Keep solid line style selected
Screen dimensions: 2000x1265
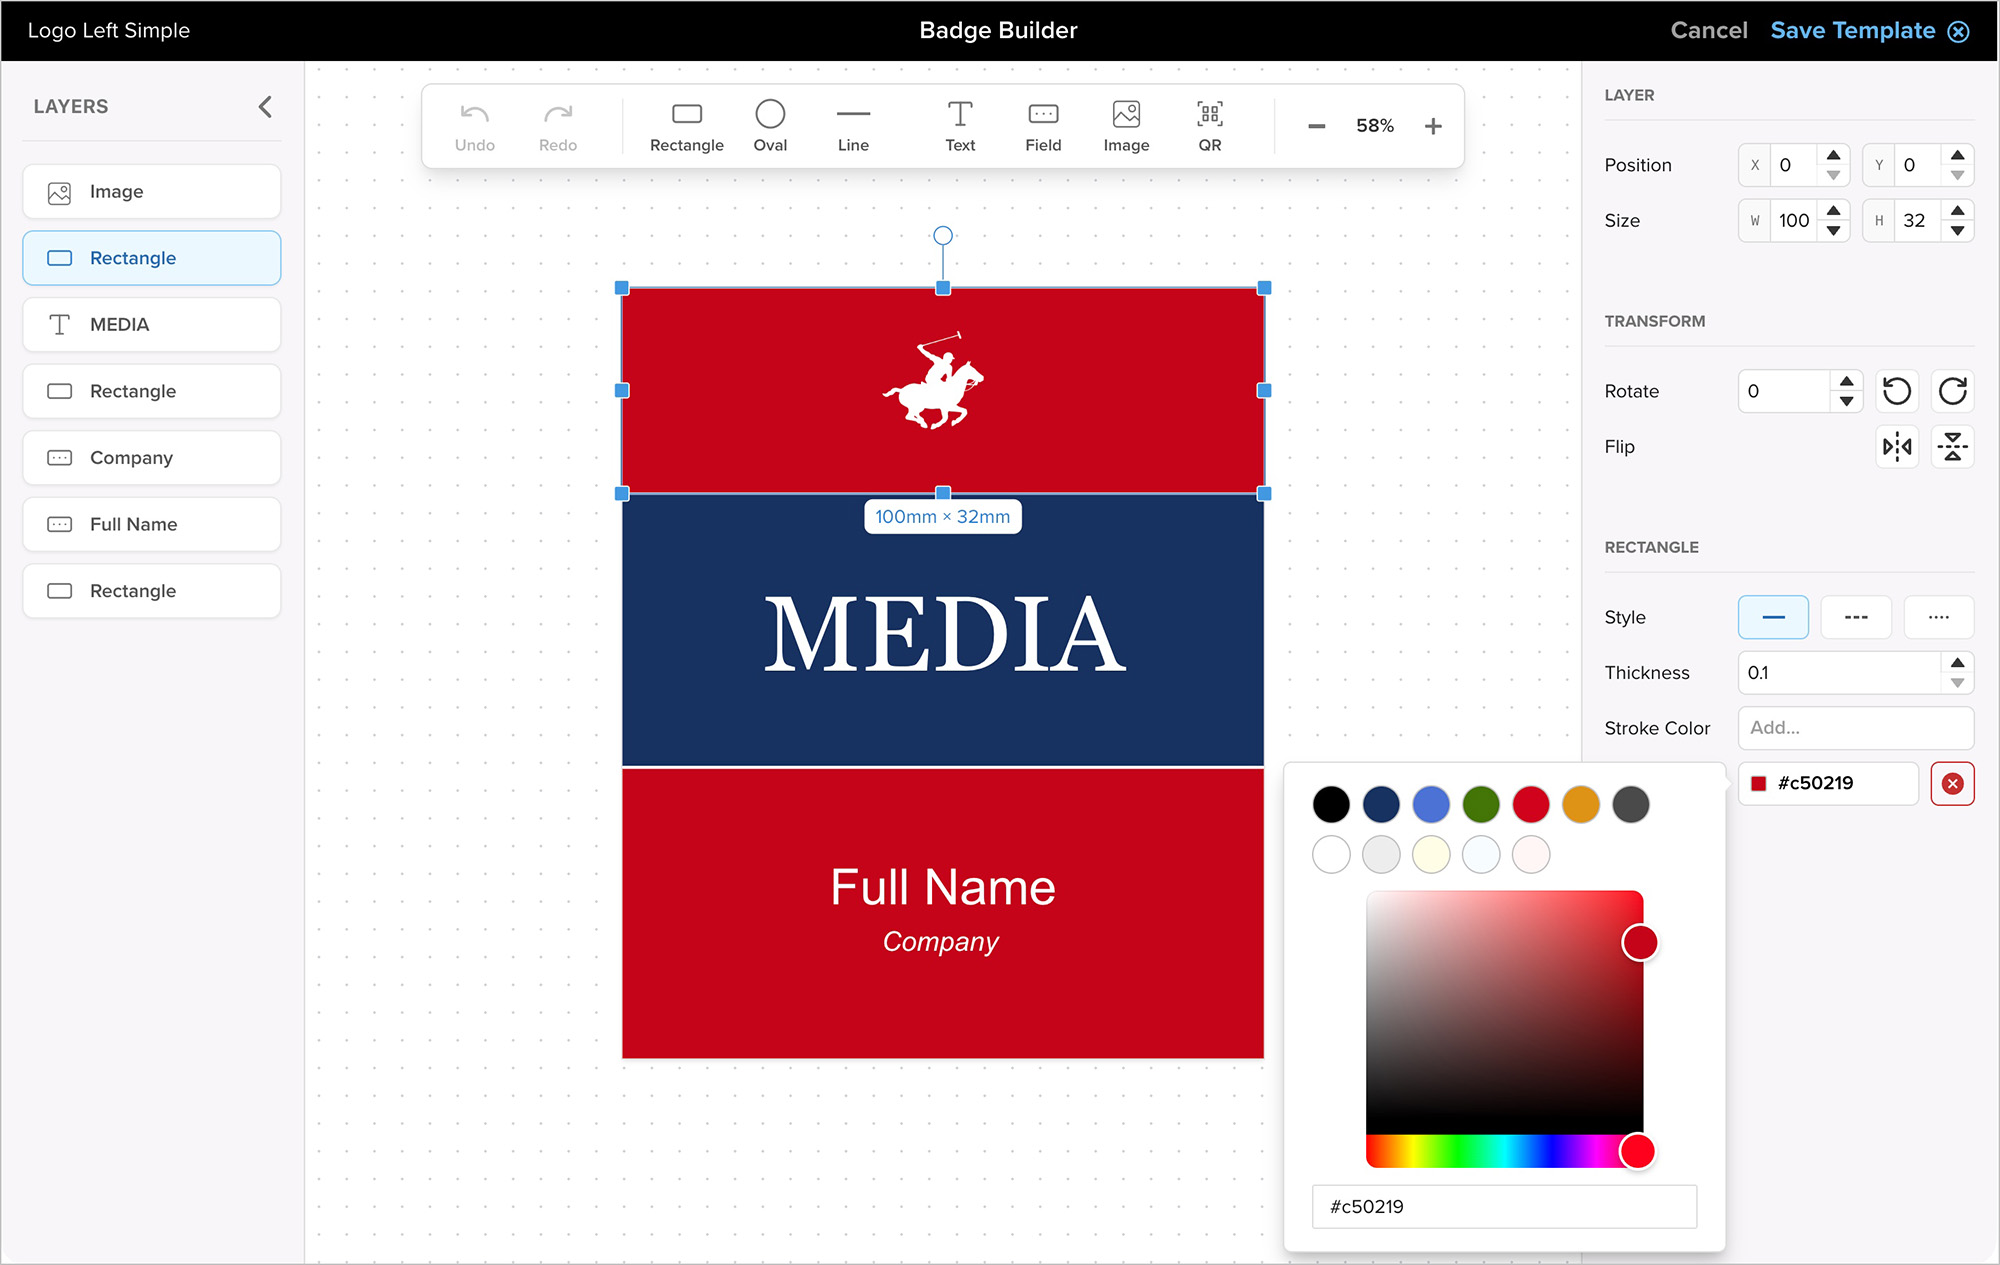click(1773, 617)
